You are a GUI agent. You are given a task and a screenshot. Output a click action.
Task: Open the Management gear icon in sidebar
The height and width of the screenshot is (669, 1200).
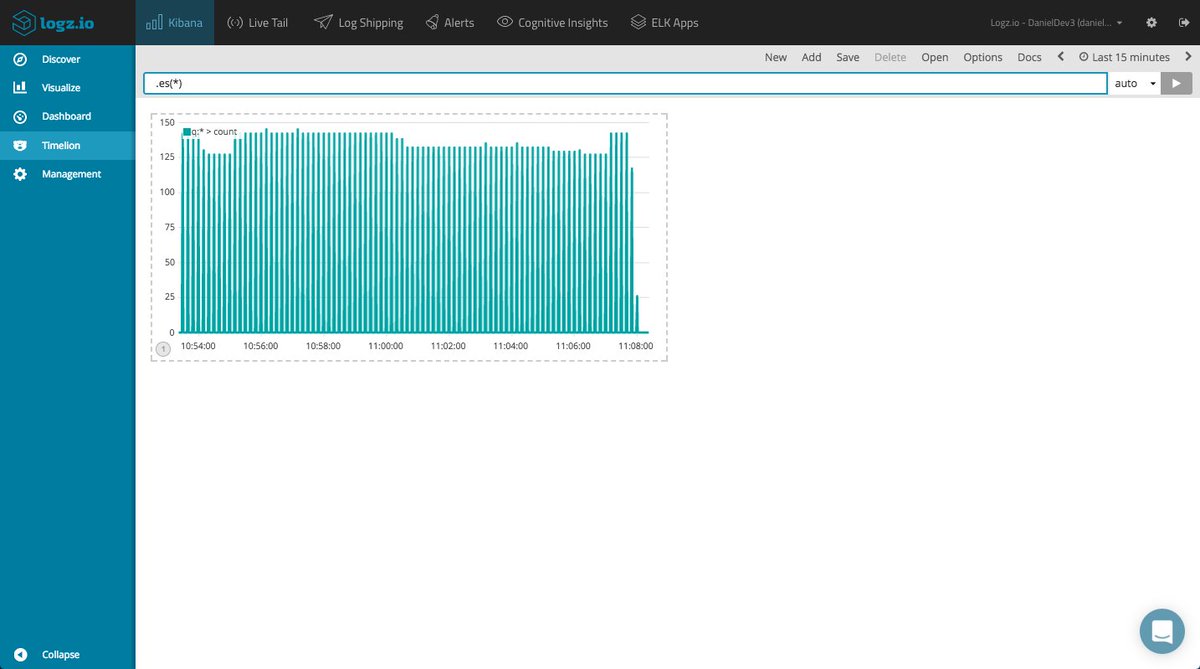[x=20, y=174]
